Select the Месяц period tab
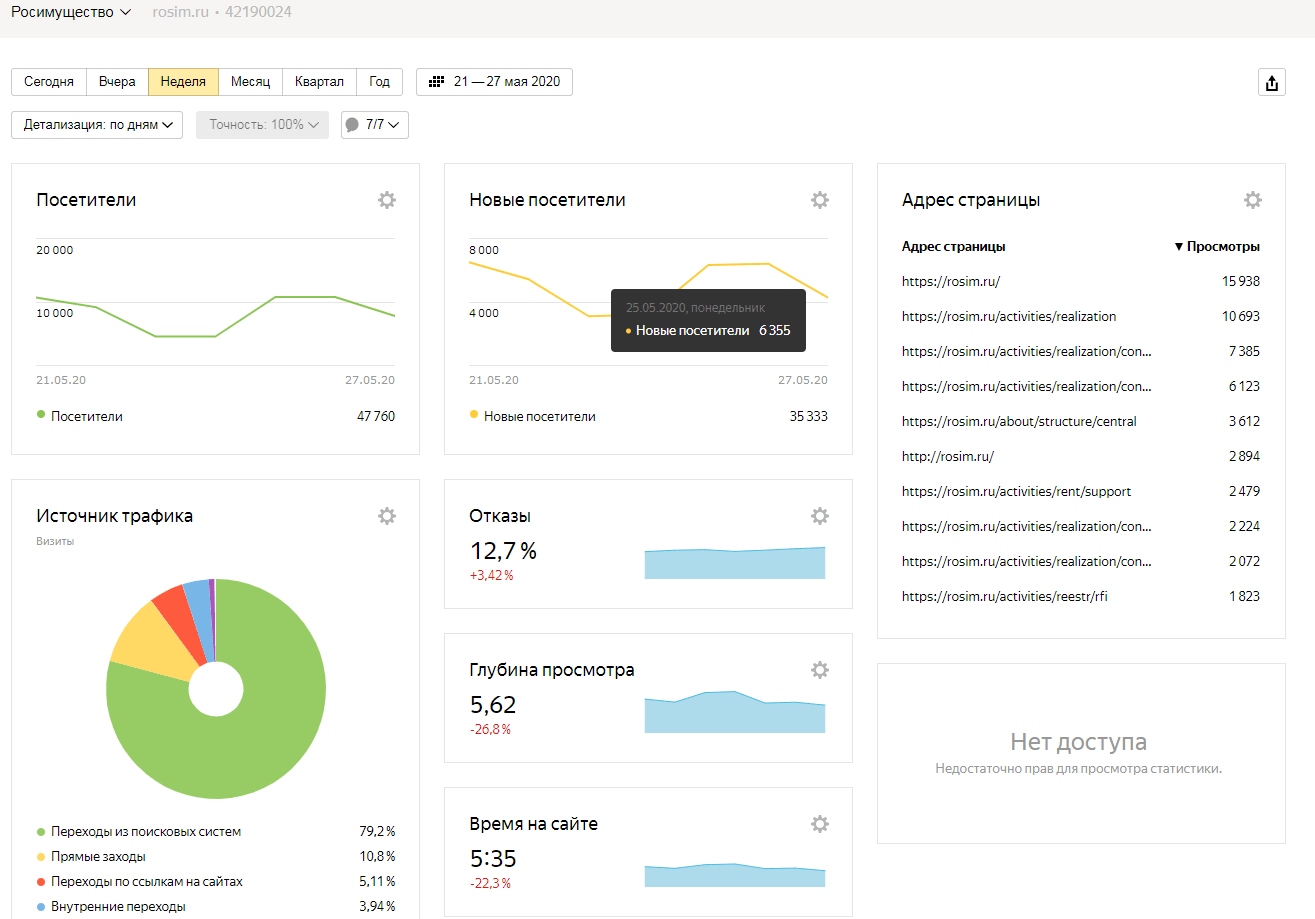1315x919 pixels. tap(250, 82)
